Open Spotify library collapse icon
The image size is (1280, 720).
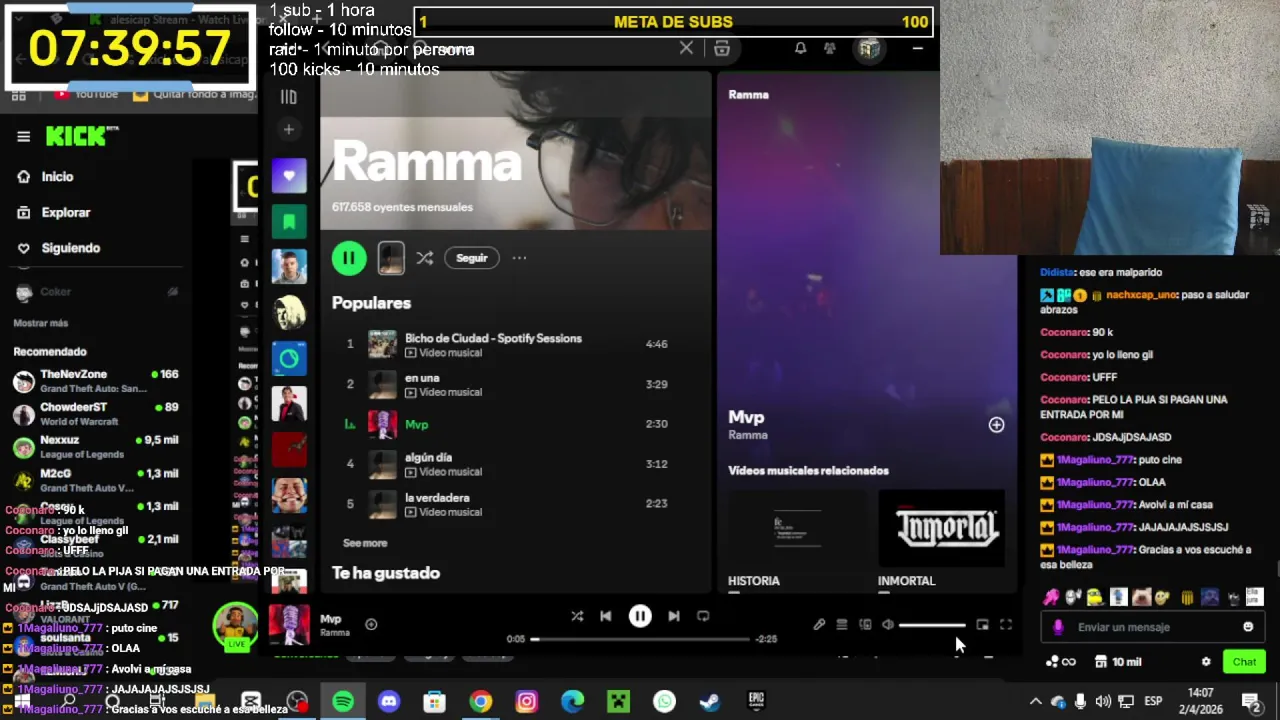point(288,97)
